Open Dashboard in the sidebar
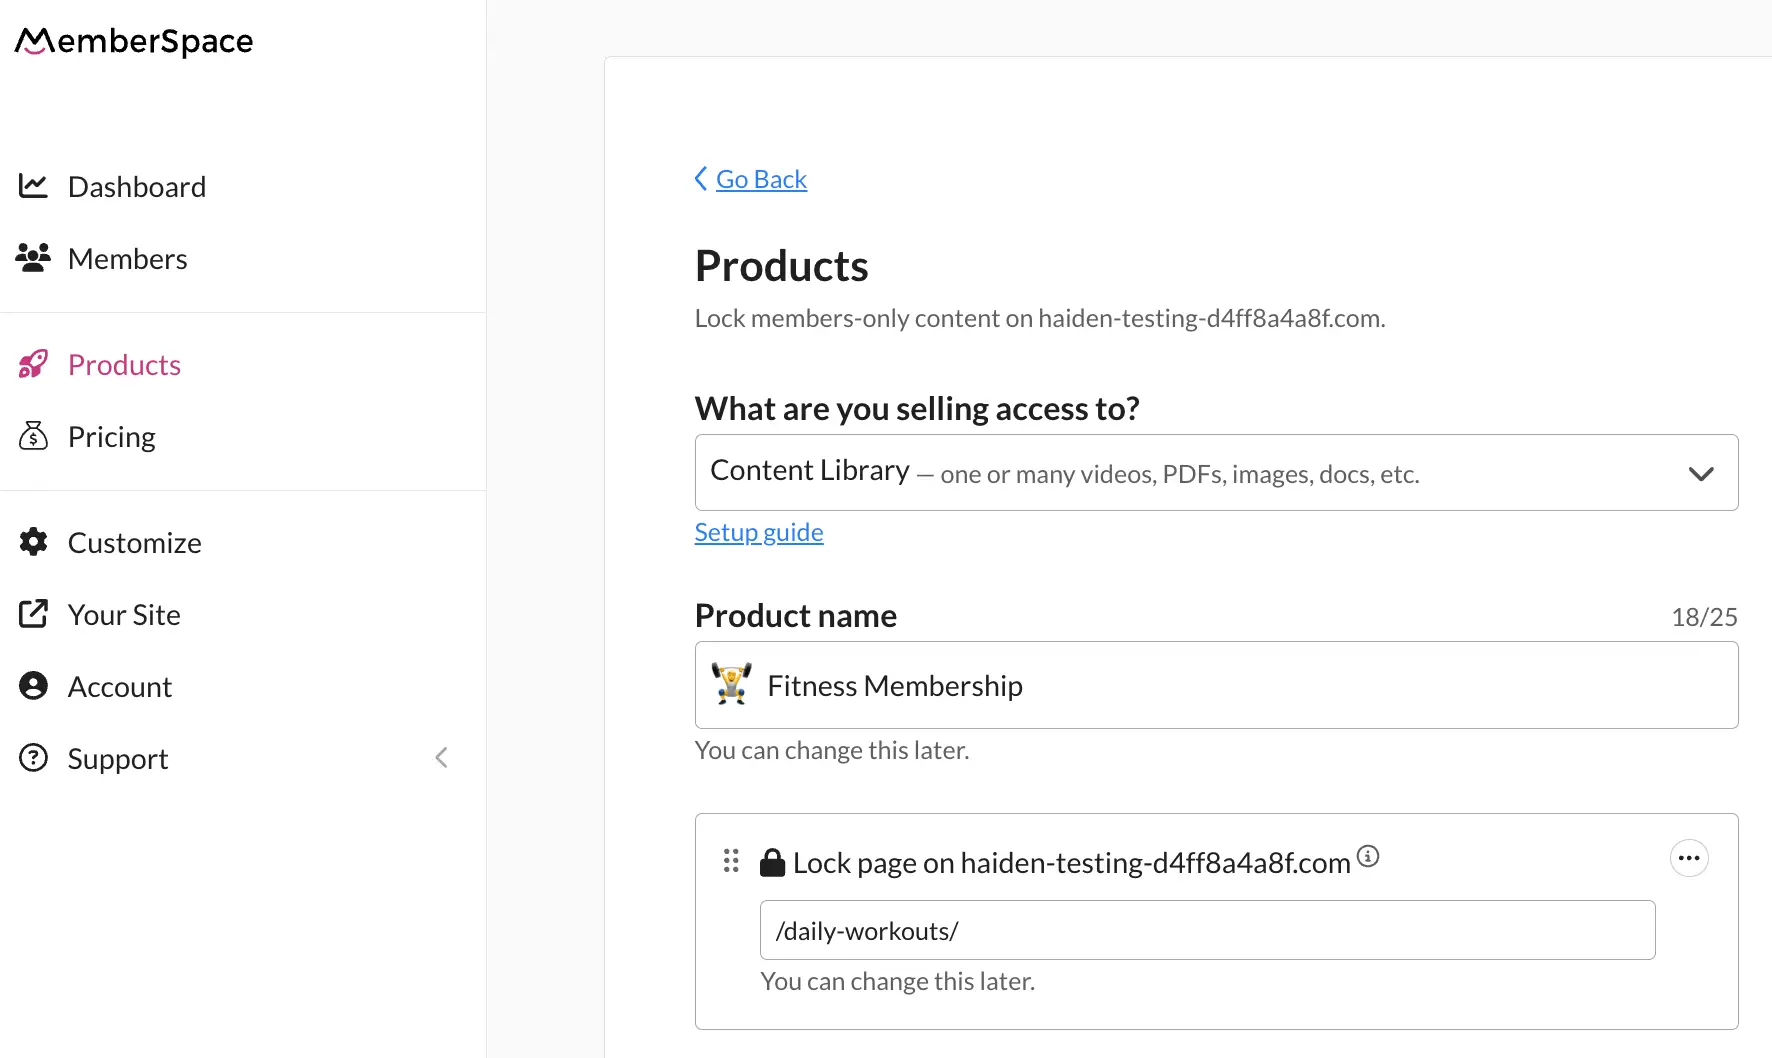This screenshot has height=1058, width=1772. coord(137,187)
